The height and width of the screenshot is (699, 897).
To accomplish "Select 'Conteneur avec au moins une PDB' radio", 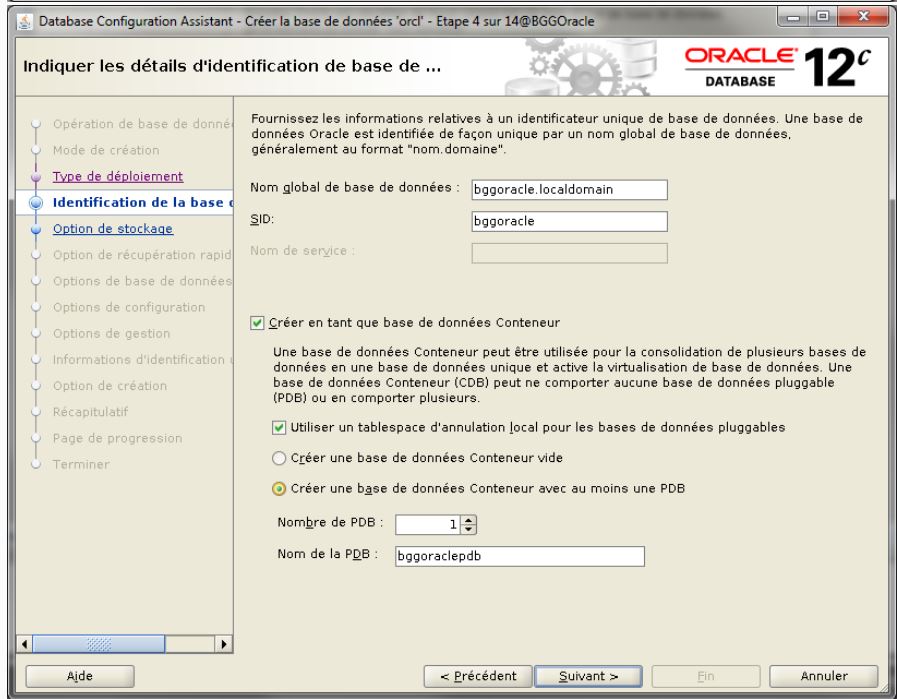I will [279, 489].
